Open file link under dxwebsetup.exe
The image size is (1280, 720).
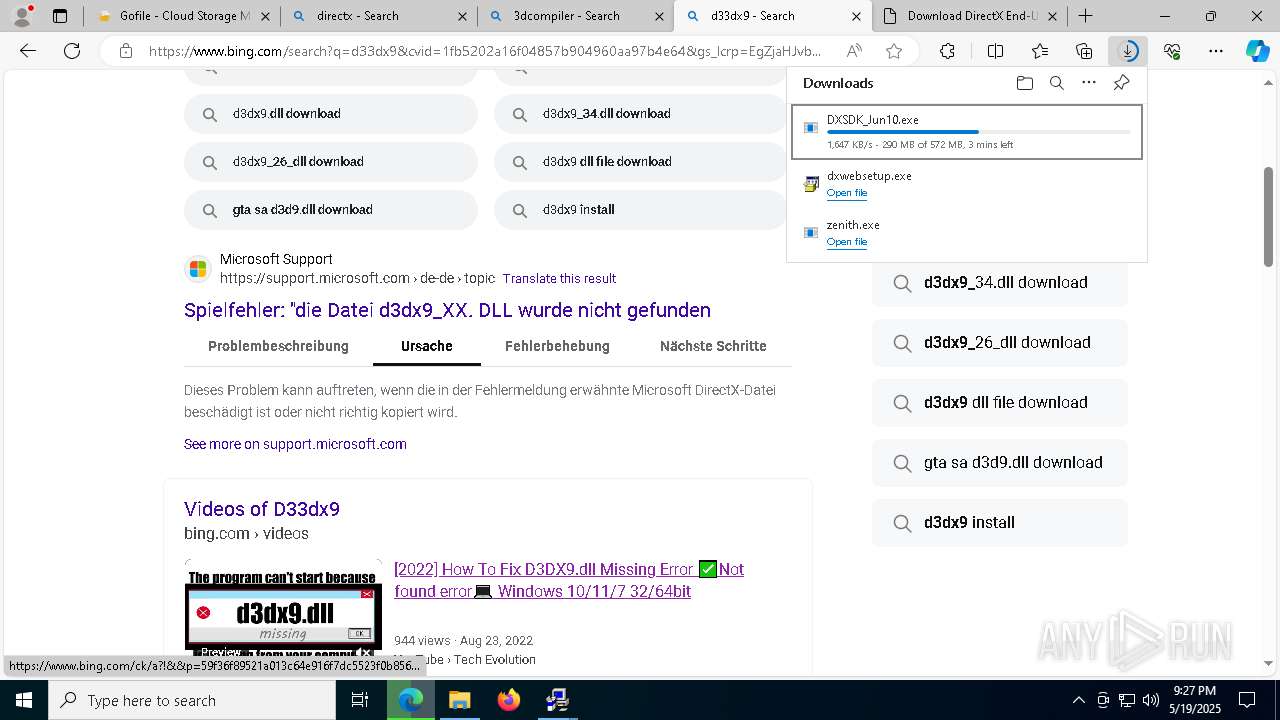[x=846, y=193]
